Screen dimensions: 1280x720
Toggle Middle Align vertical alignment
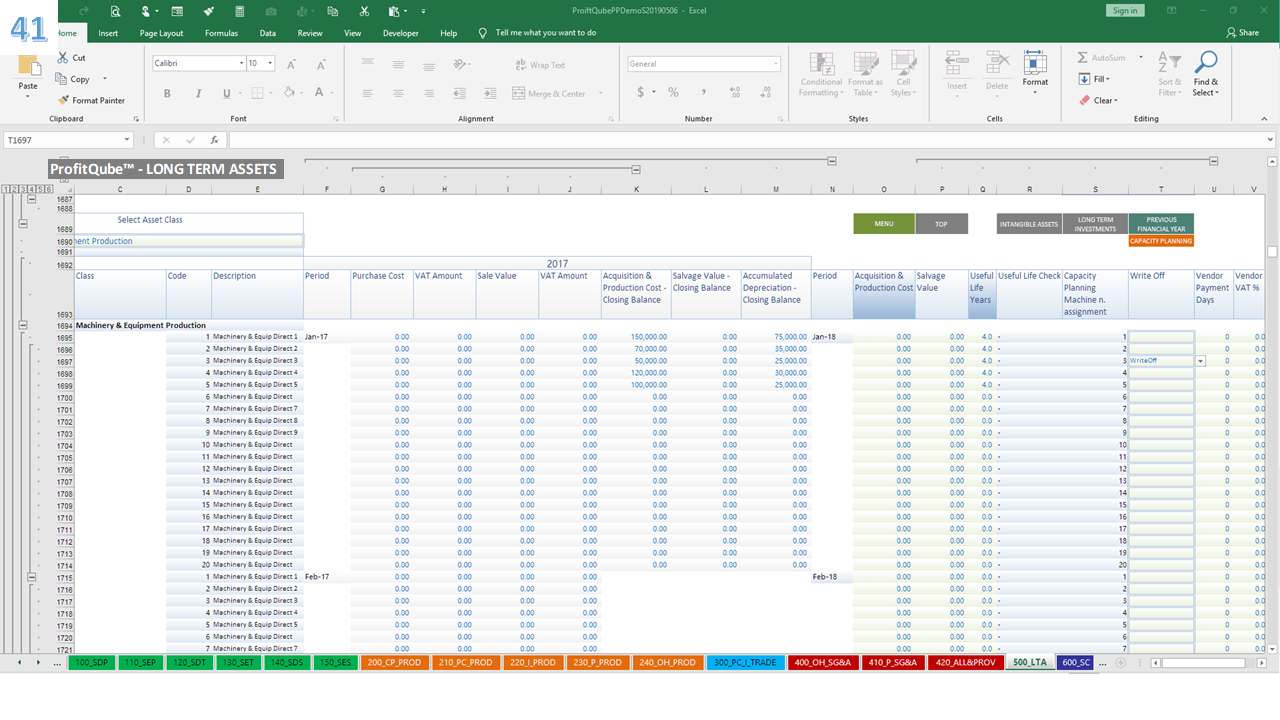tap(398, 64)
